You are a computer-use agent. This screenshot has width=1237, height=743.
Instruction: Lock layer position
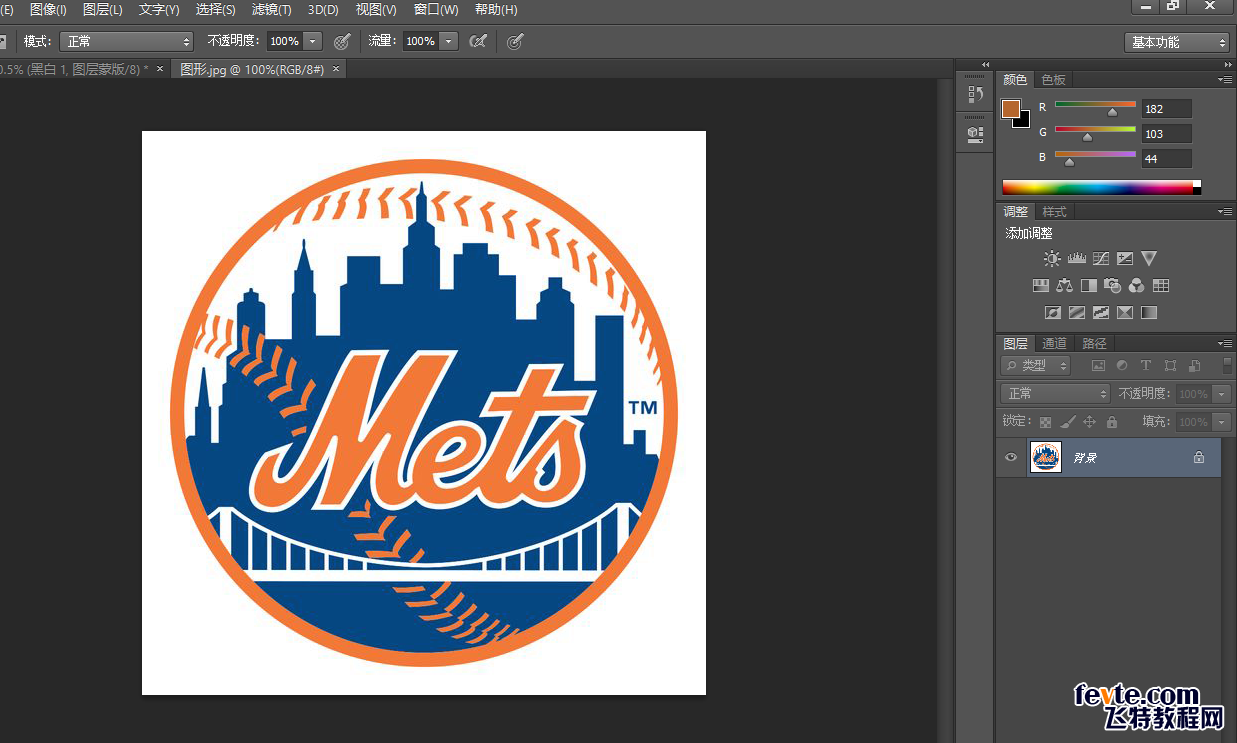coord(1090,422)
